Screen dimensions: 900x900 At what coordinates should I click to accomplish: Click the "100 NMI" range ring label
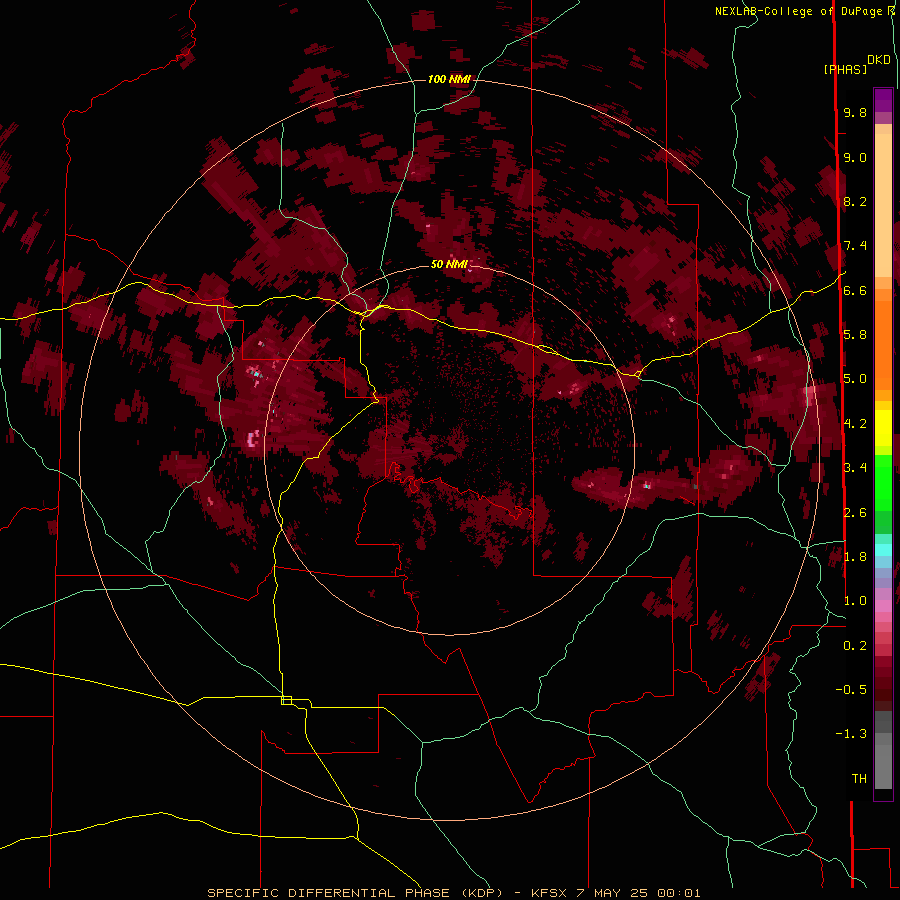tap(449, 79)
